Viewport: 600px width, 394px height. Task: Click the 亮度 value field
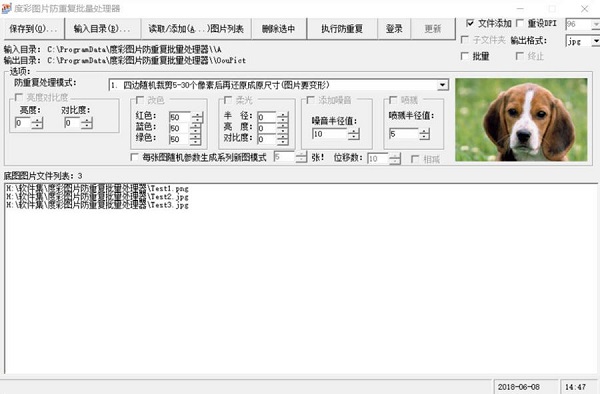23,123
